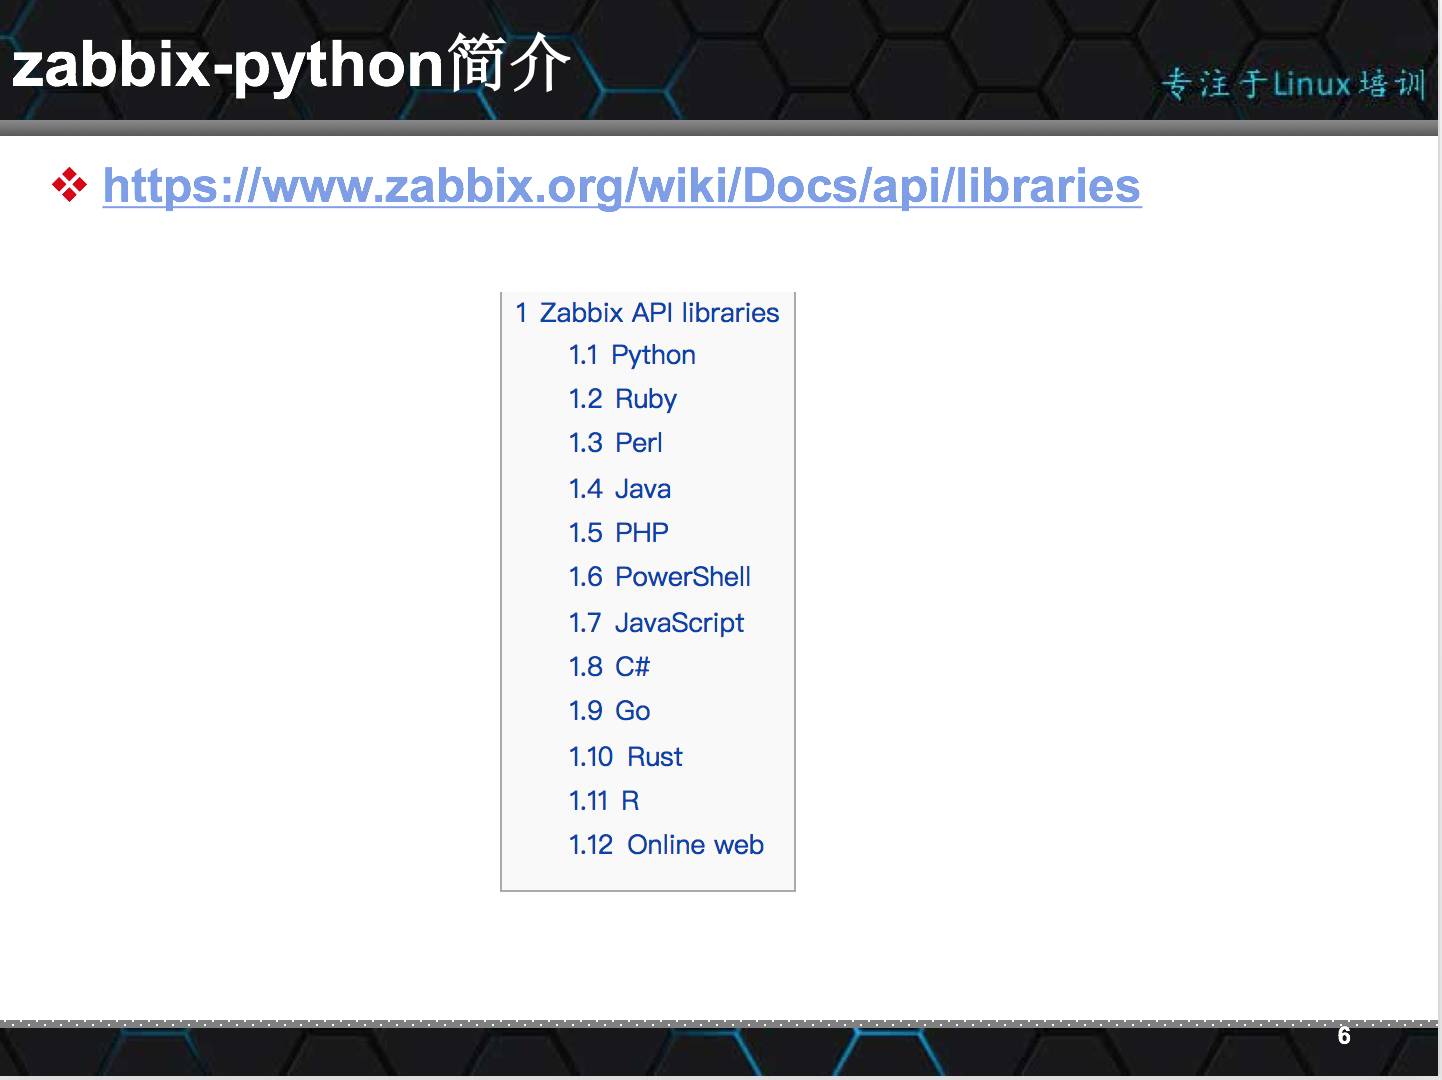Click the '1.11 R' contents entry

pos(604,801)
